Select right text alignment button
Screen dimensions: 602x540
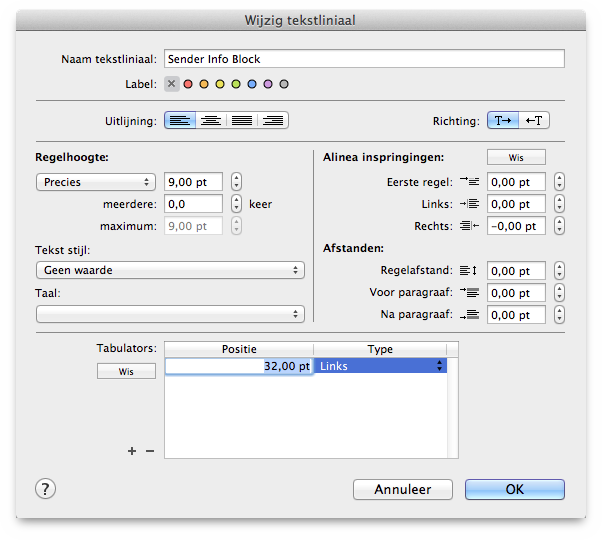[x=273, y=121]
